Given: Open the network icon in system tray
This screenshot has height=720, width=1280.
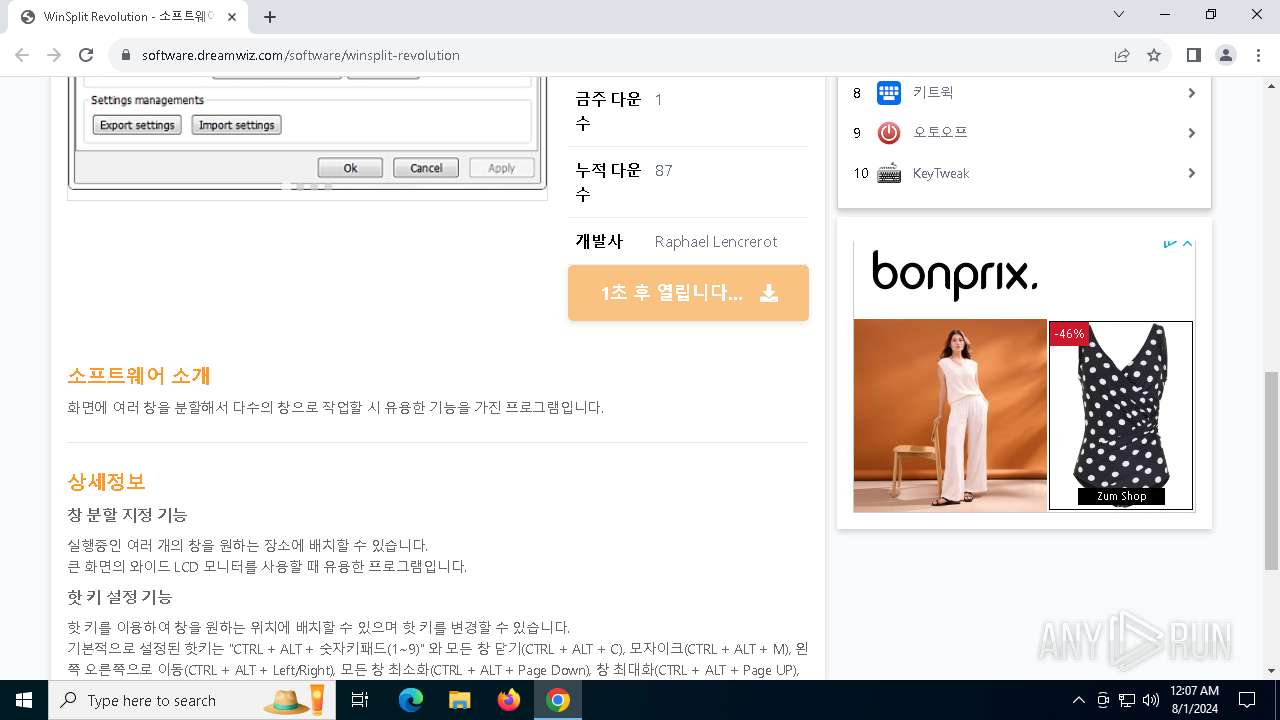Looking at the screenshot, I should [1127, 700].
